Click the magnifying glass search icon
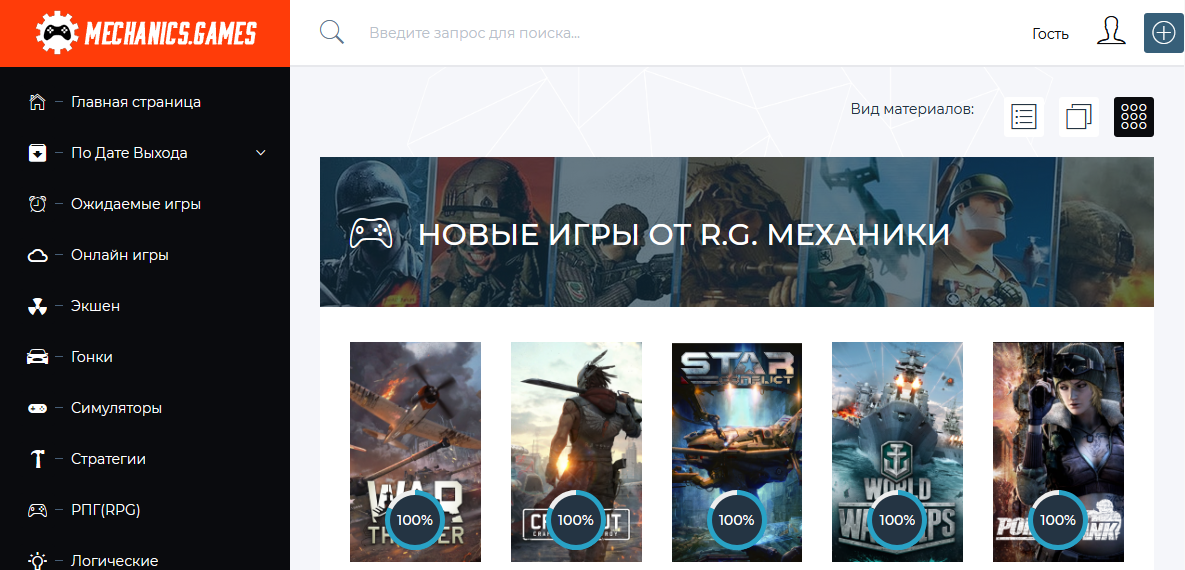 pos(332,33)
